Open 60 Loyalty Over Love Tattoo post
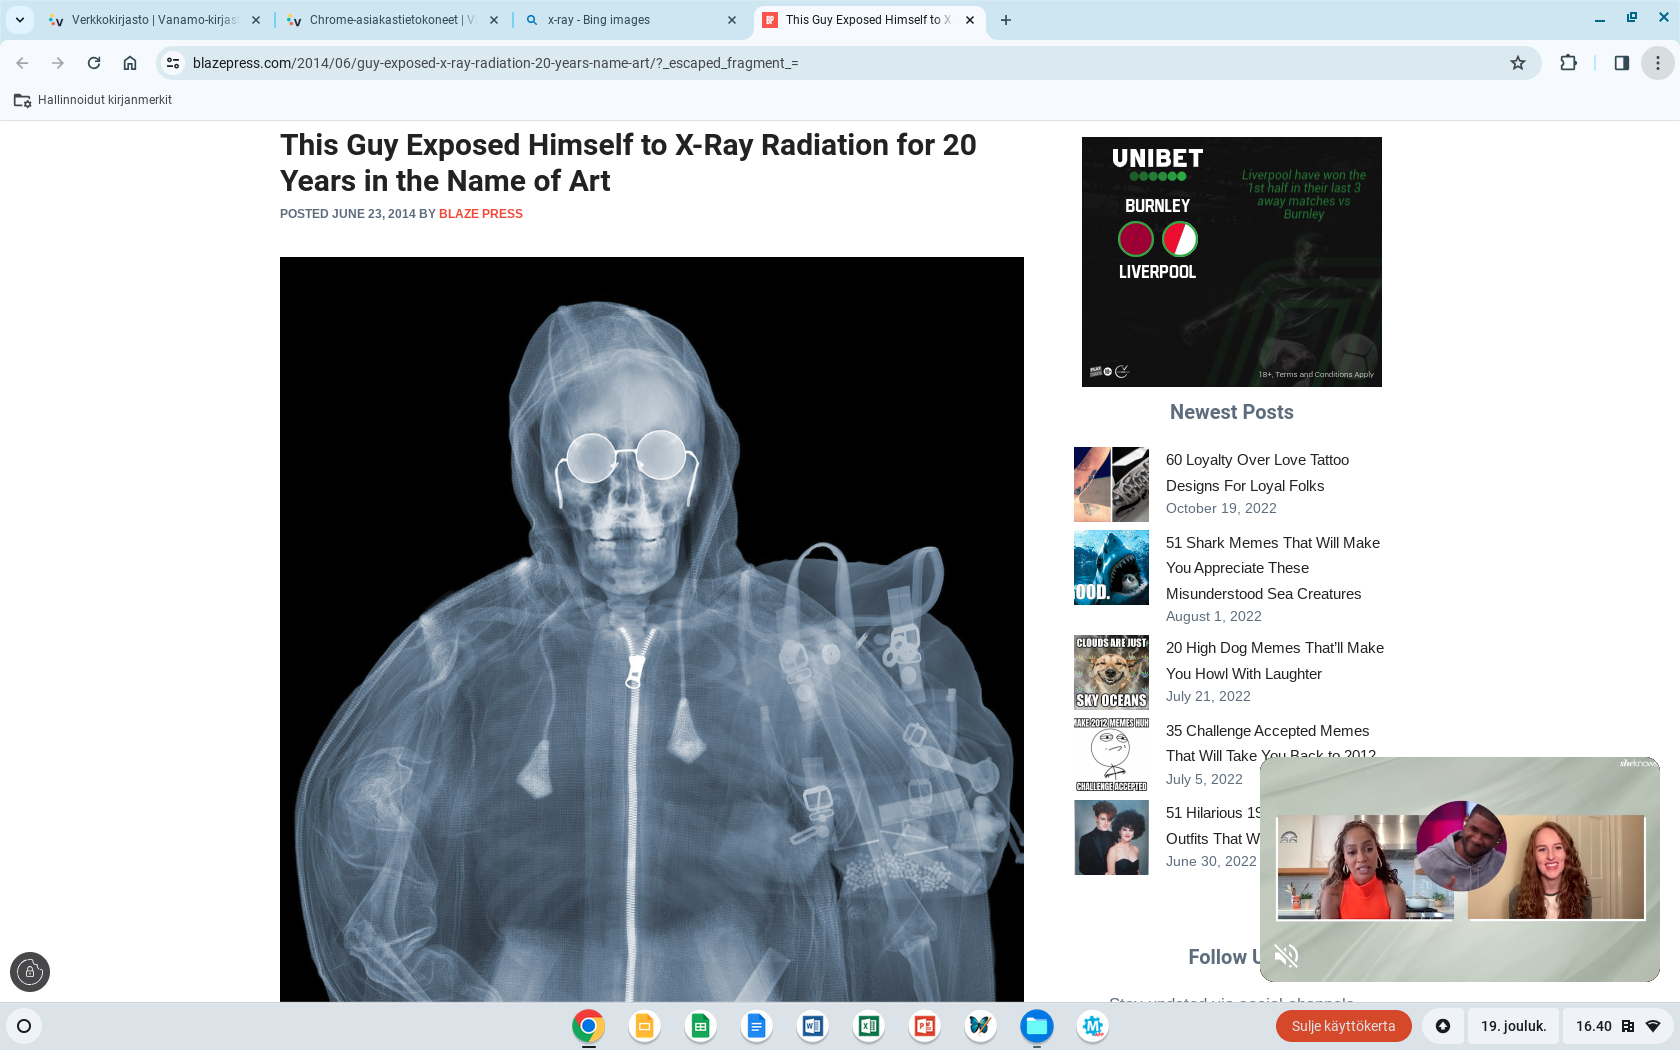This screenshot has height=1050, width=1680. click(1257, 473)
